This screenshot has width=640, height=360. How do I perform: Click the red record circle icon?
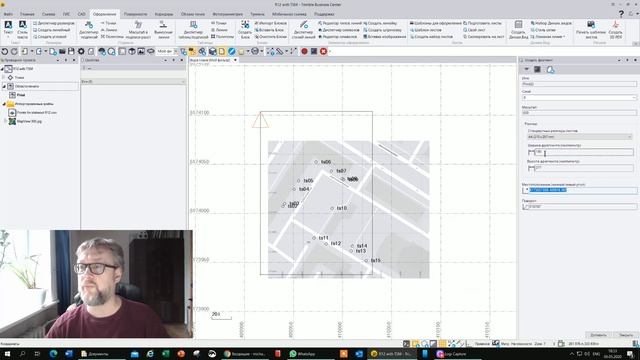click(304, 51)
